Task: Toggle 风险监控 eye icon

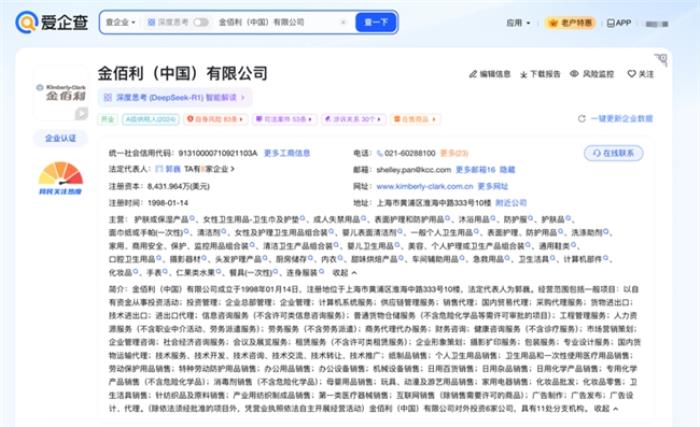Action: (x=574, y=74)
